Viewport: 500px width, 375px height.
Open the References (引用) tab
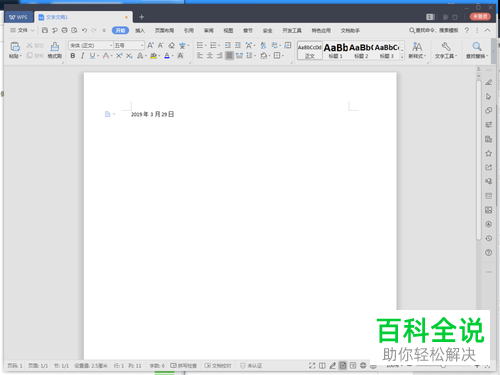click(189, 30)
